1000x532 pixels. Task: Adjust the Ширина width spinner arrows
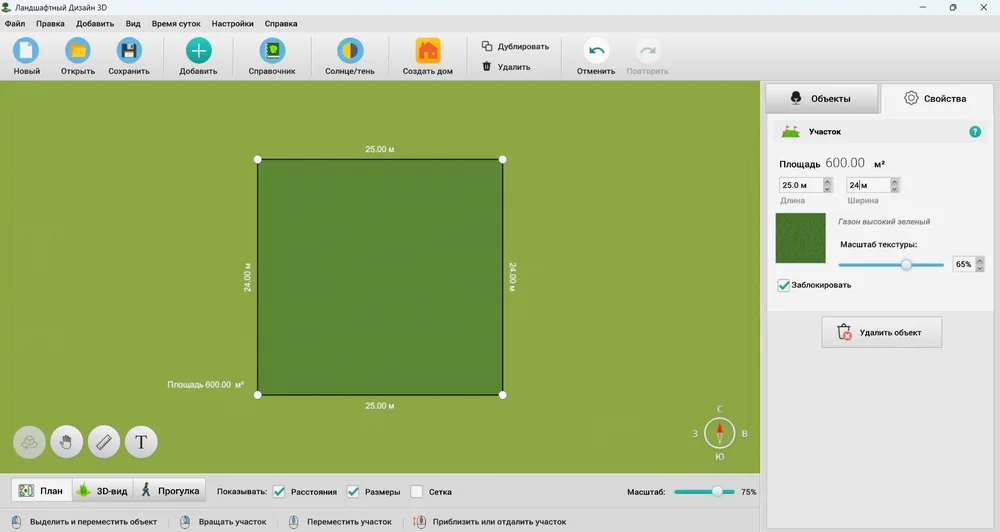(894, 185)
